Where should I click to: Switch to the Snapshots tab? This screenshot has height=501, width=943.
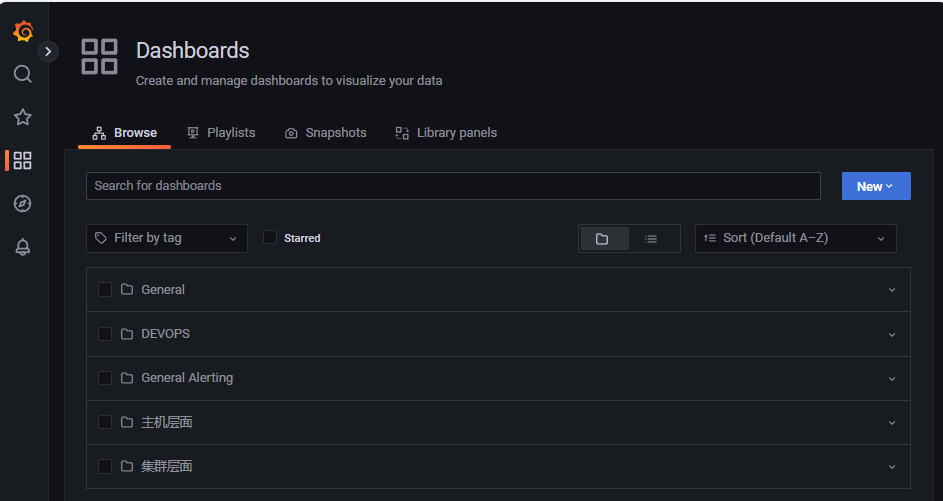[325, 133]
